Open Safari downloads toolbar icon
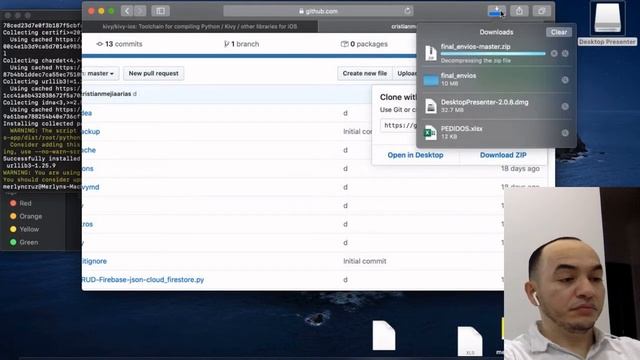 [x=496, y=11]
